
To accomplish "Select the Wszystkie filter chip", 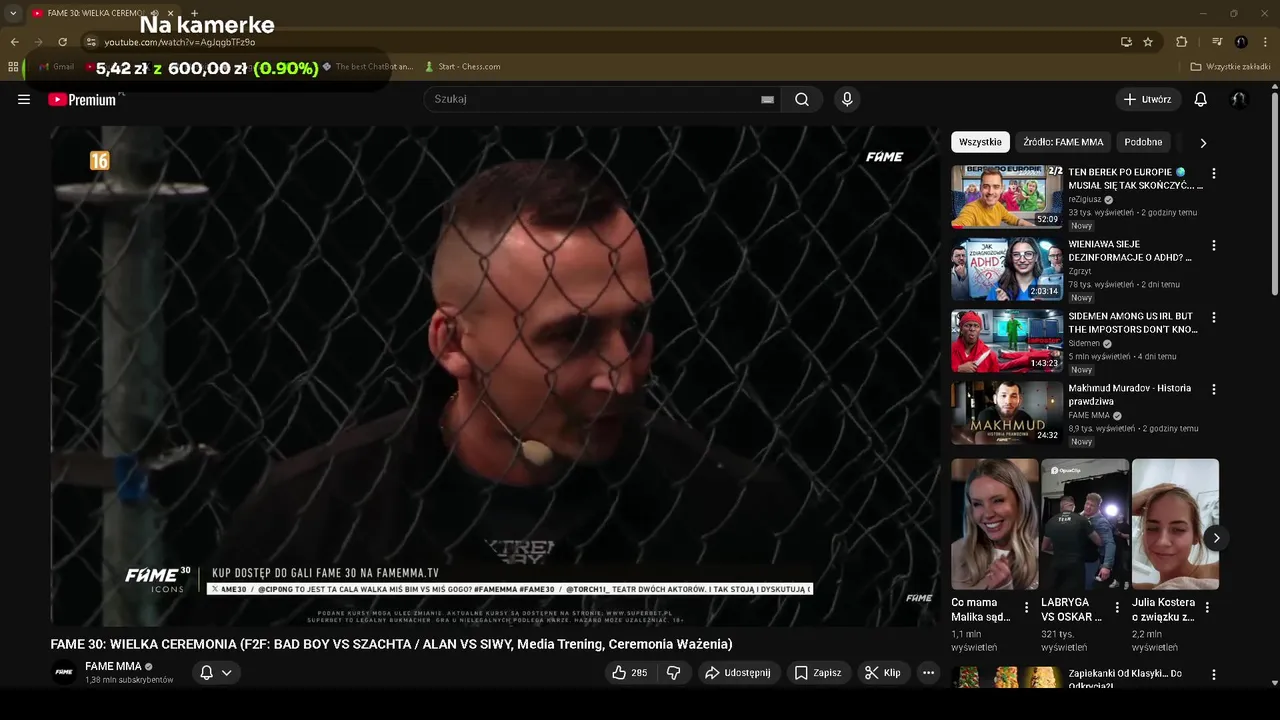I will (x=980, y=142).
